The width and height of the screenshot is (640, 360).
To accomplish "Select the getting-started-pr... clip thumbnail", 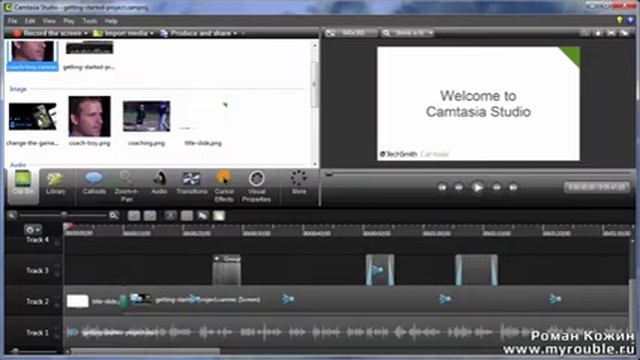I will [x=89, y=55].
